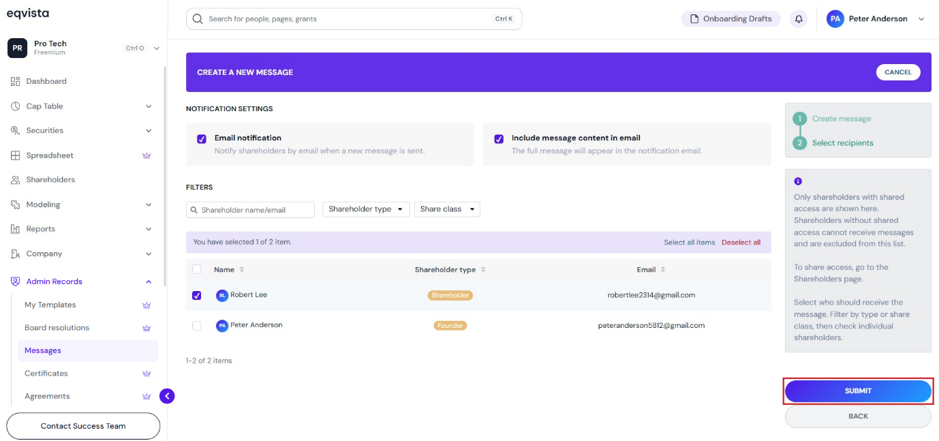Screen dimensions: 939x441
Task: Click the Onboarding Drafts document icon
Action: 695,19
